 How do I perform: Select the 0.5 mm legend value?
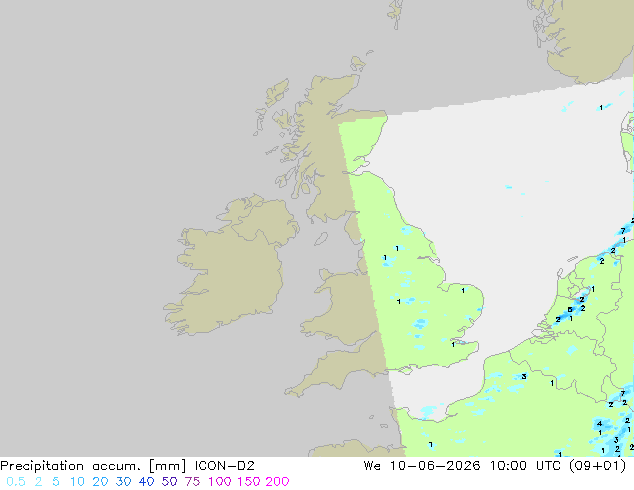tap(16, 482)
